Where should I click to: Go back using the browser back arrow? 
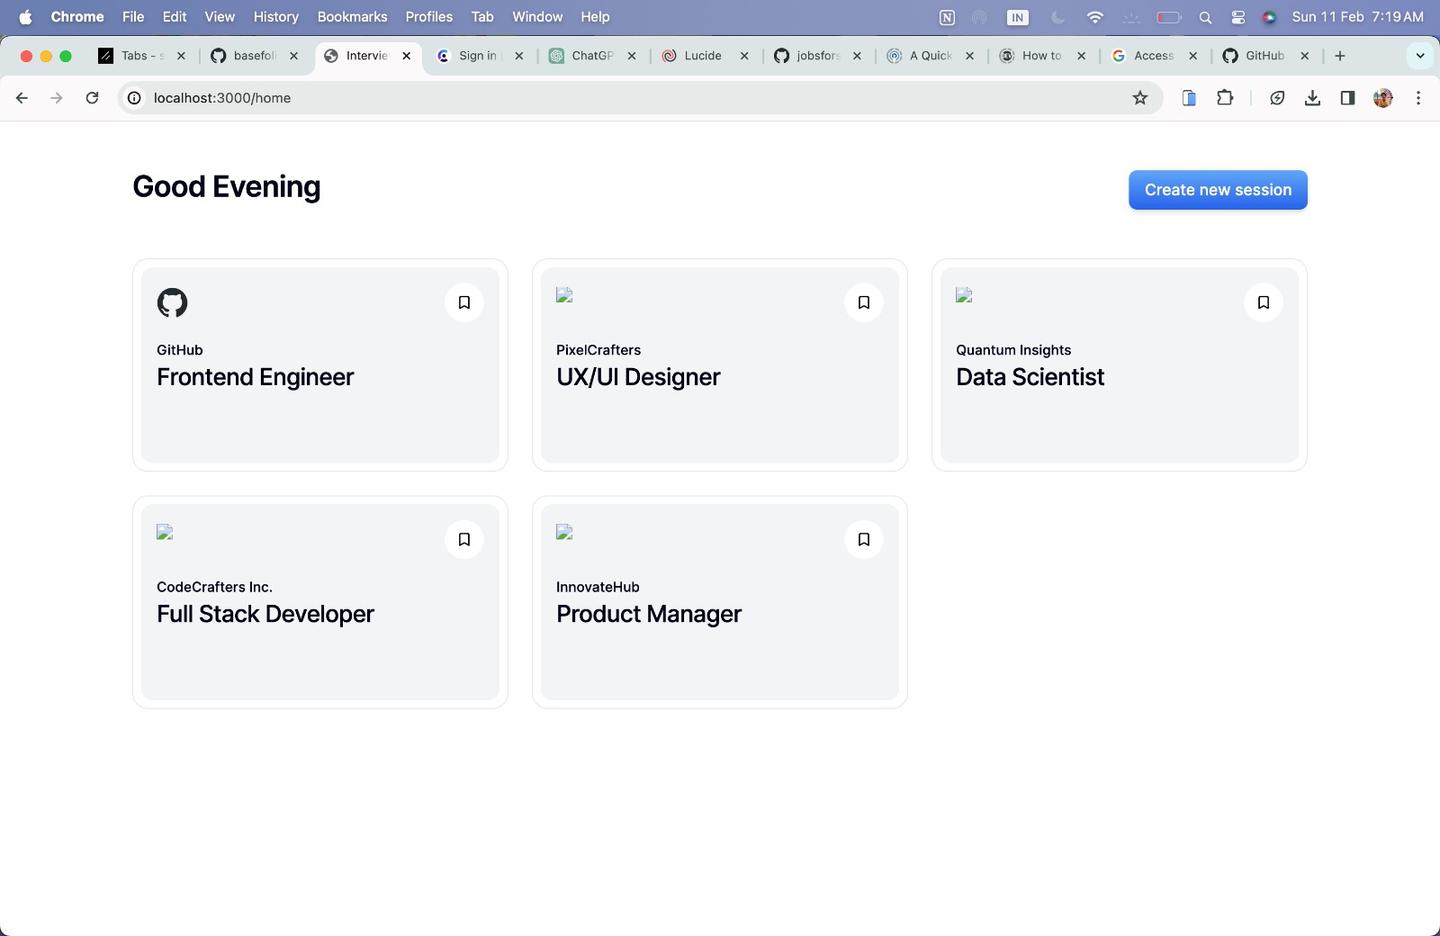coord(22,98)
